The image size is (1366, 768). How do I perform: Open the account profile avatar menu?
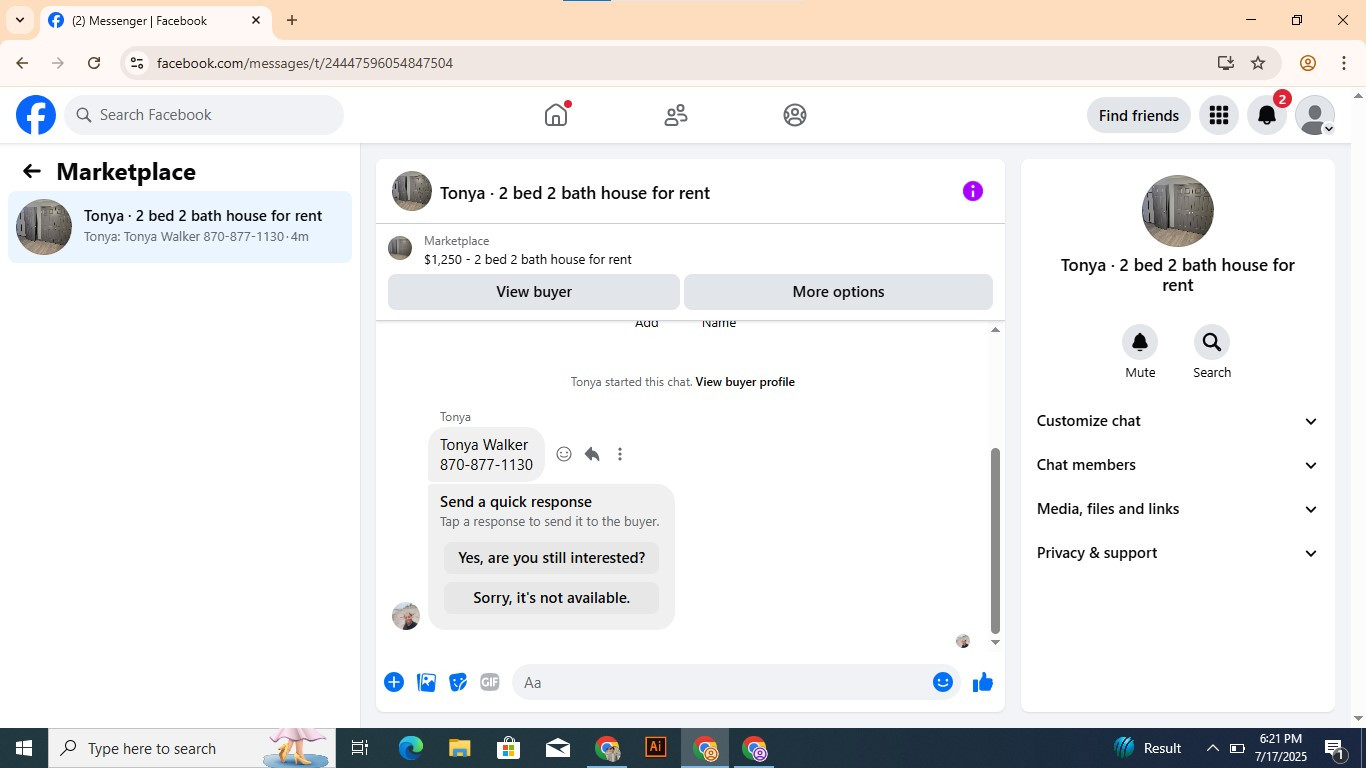click(x=1315, y=115)
